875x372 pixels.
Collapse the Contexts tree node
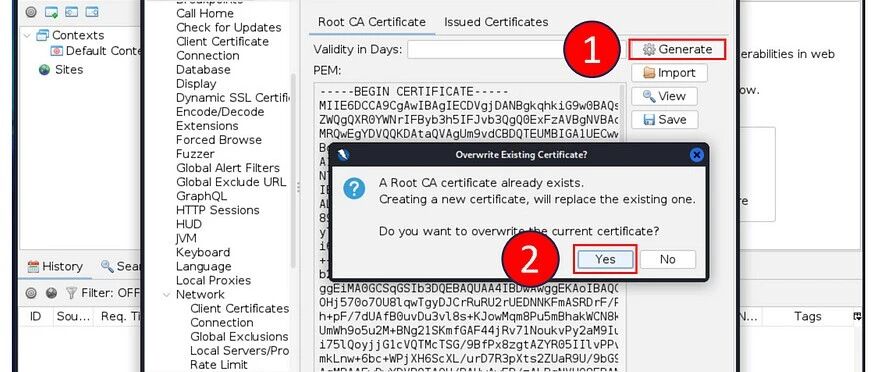click(27, 35)
